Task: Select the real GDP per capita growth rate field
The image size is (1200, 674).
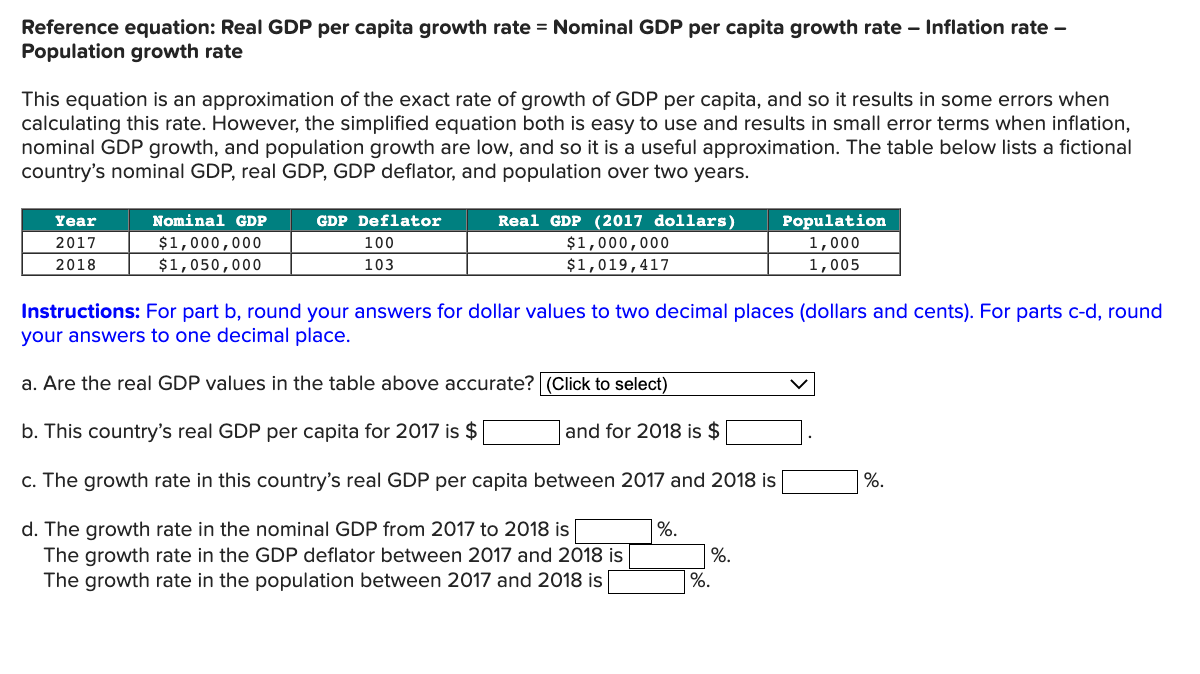Action: click(x=818, y=481)
